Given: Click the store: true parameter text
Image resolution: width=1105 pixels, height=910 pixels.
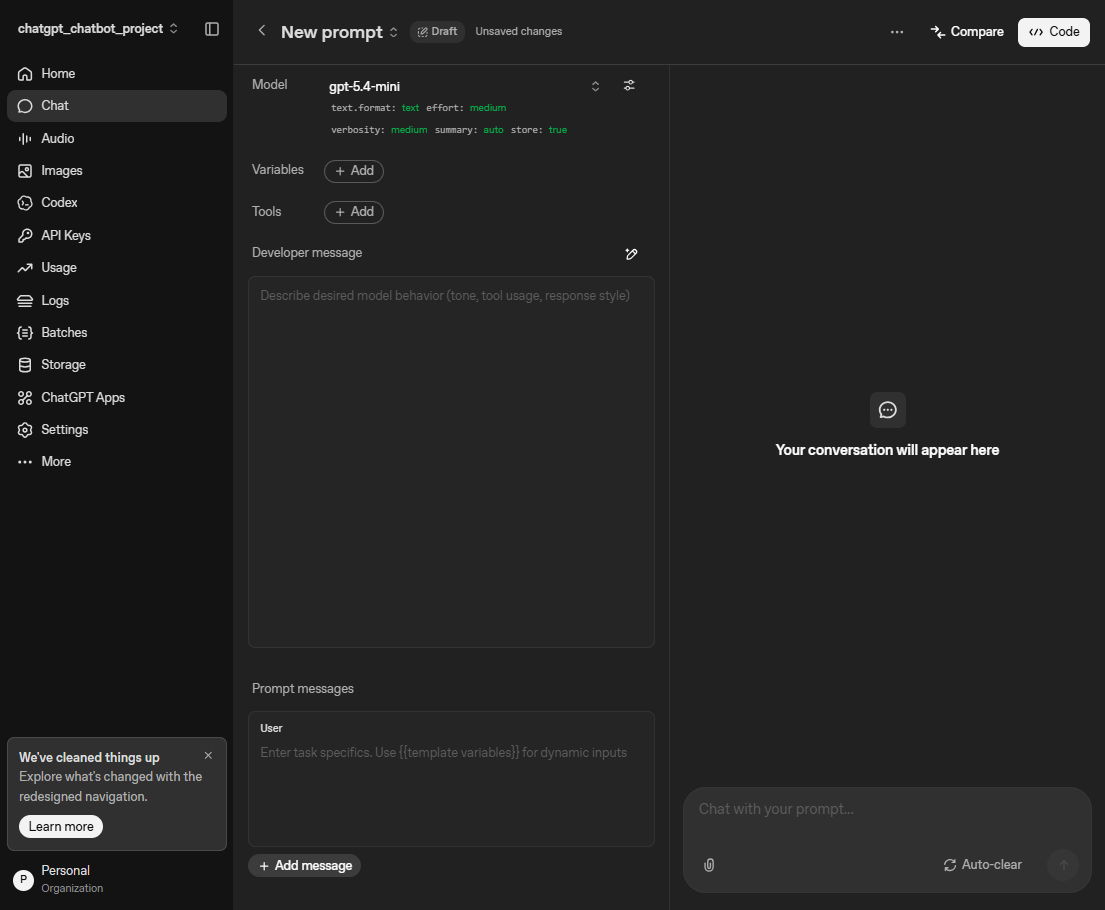Looking at the screenshot, I should (x=538, y=130).
